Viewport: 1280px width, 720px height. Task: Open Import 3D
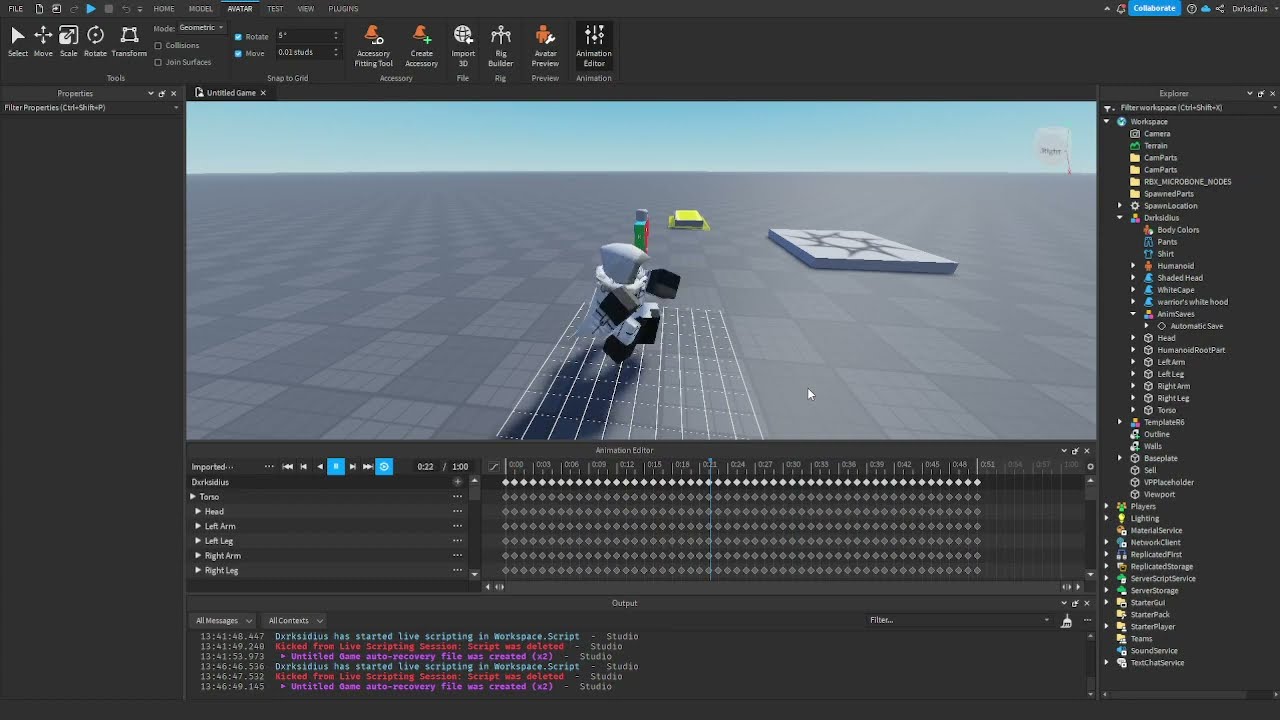click(x=463, y=46)
